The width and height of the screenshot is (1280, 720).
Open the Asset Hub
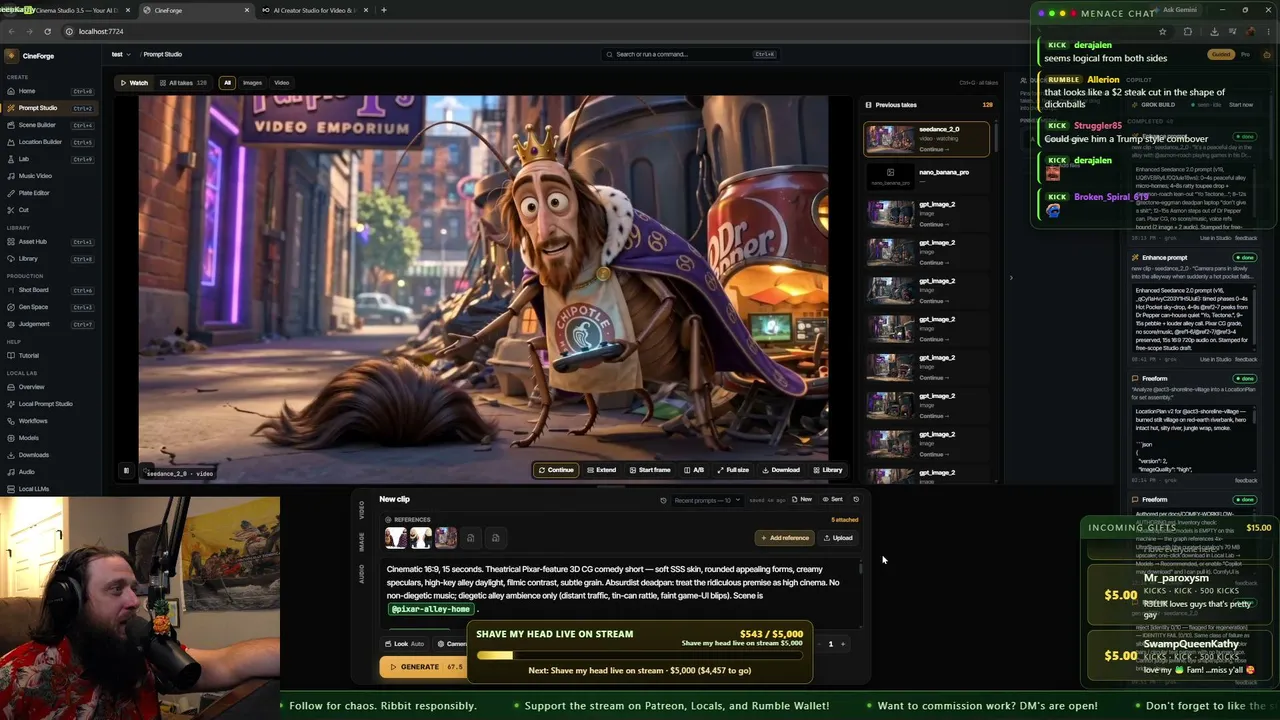tap(50, 242)
